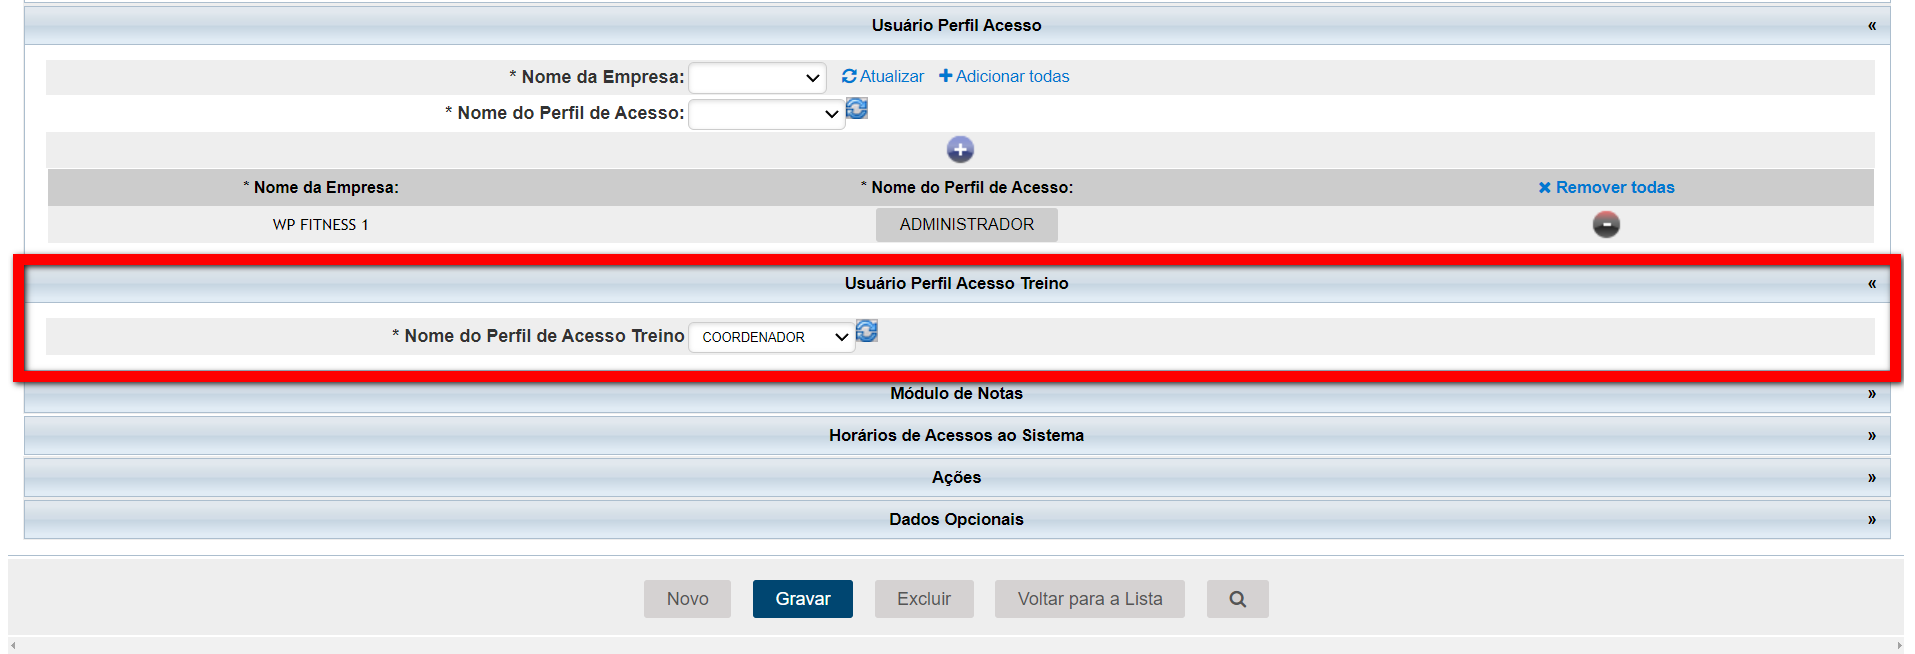Collapse the Usuário Perfil Acesso section
Viewport: 1915px width, 654px height.
[1871, 26]
